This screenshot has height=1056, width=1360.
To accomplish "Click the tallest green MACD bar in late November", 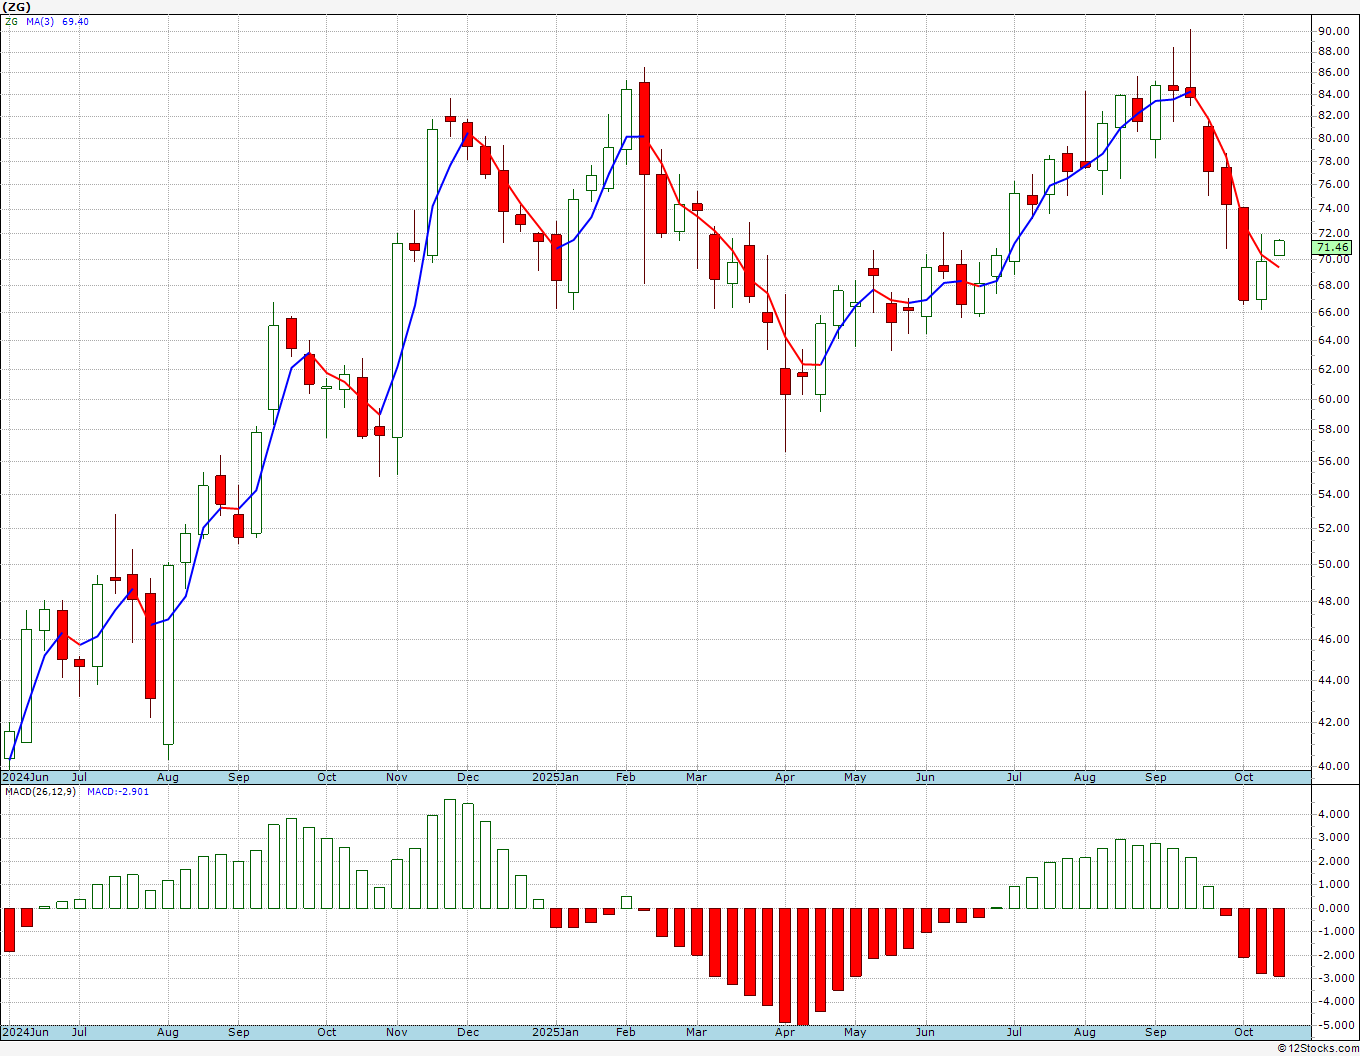I will point(450,854).
